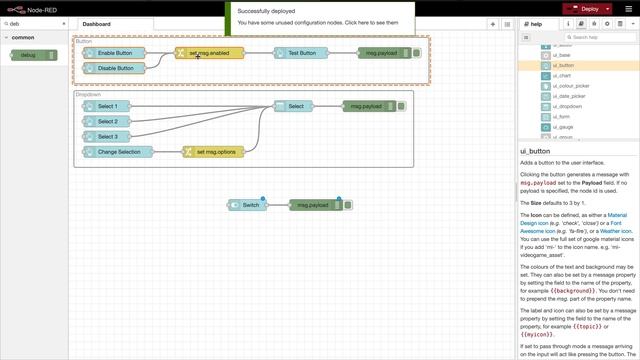Select the help sidebar tab

[533, 24]
